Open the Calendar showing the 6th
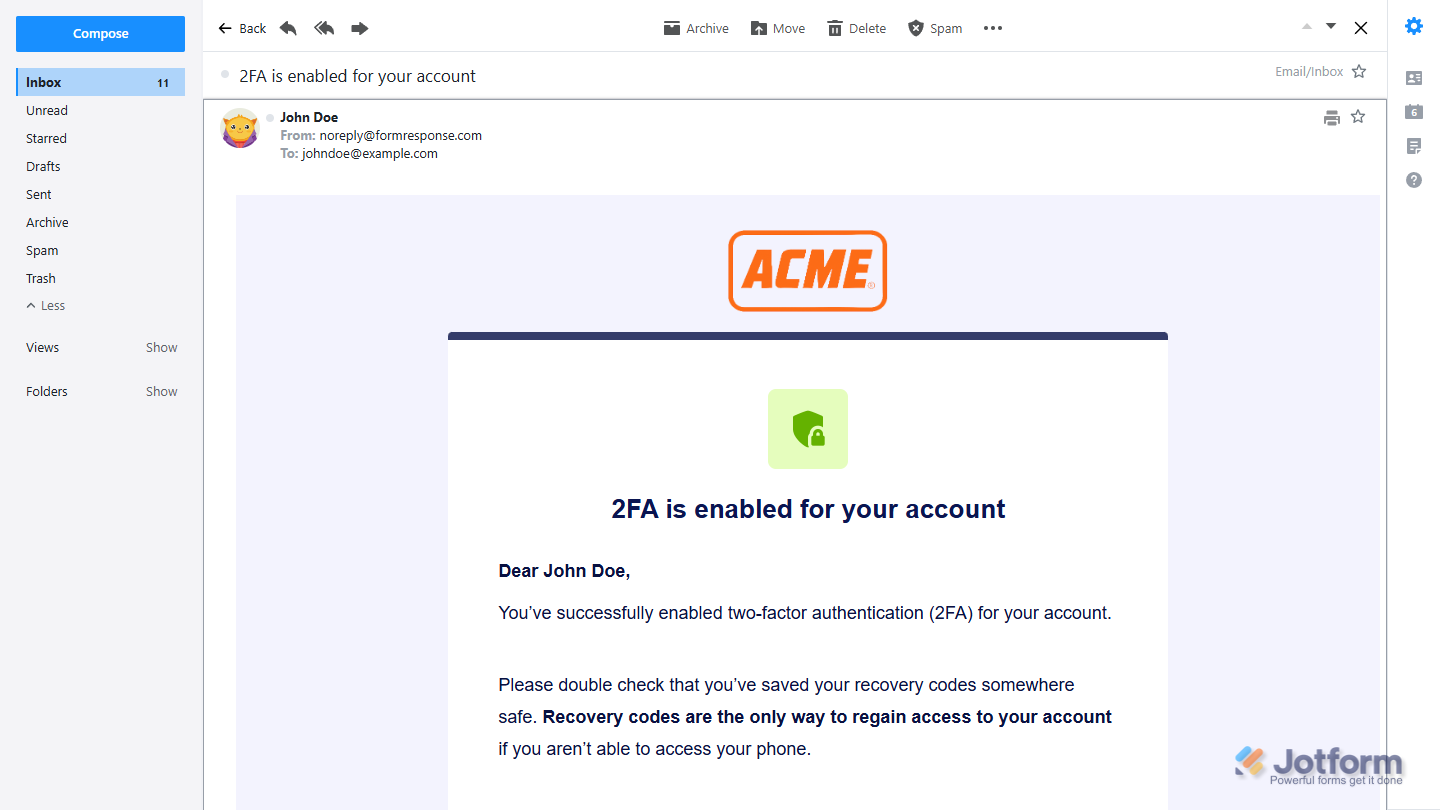The image size is (1440, 810). click(x=1413, y=112)
